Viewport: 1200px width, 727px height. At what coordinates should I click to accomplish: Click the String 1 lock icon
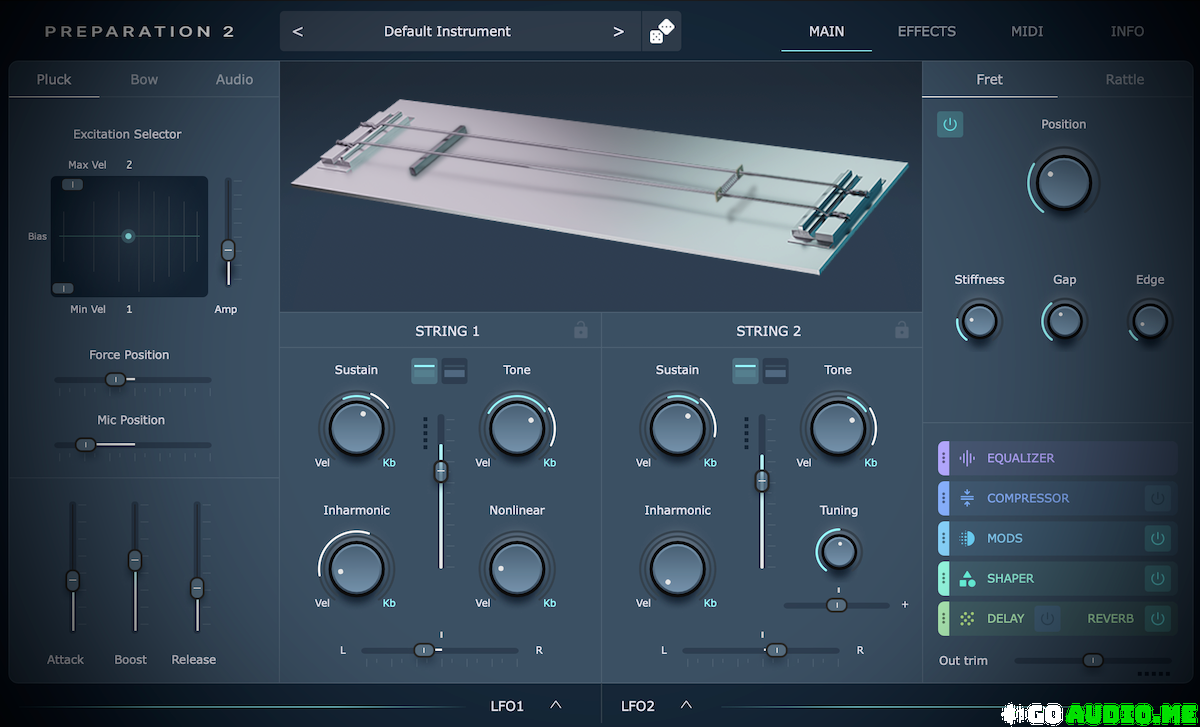point(581,330)
